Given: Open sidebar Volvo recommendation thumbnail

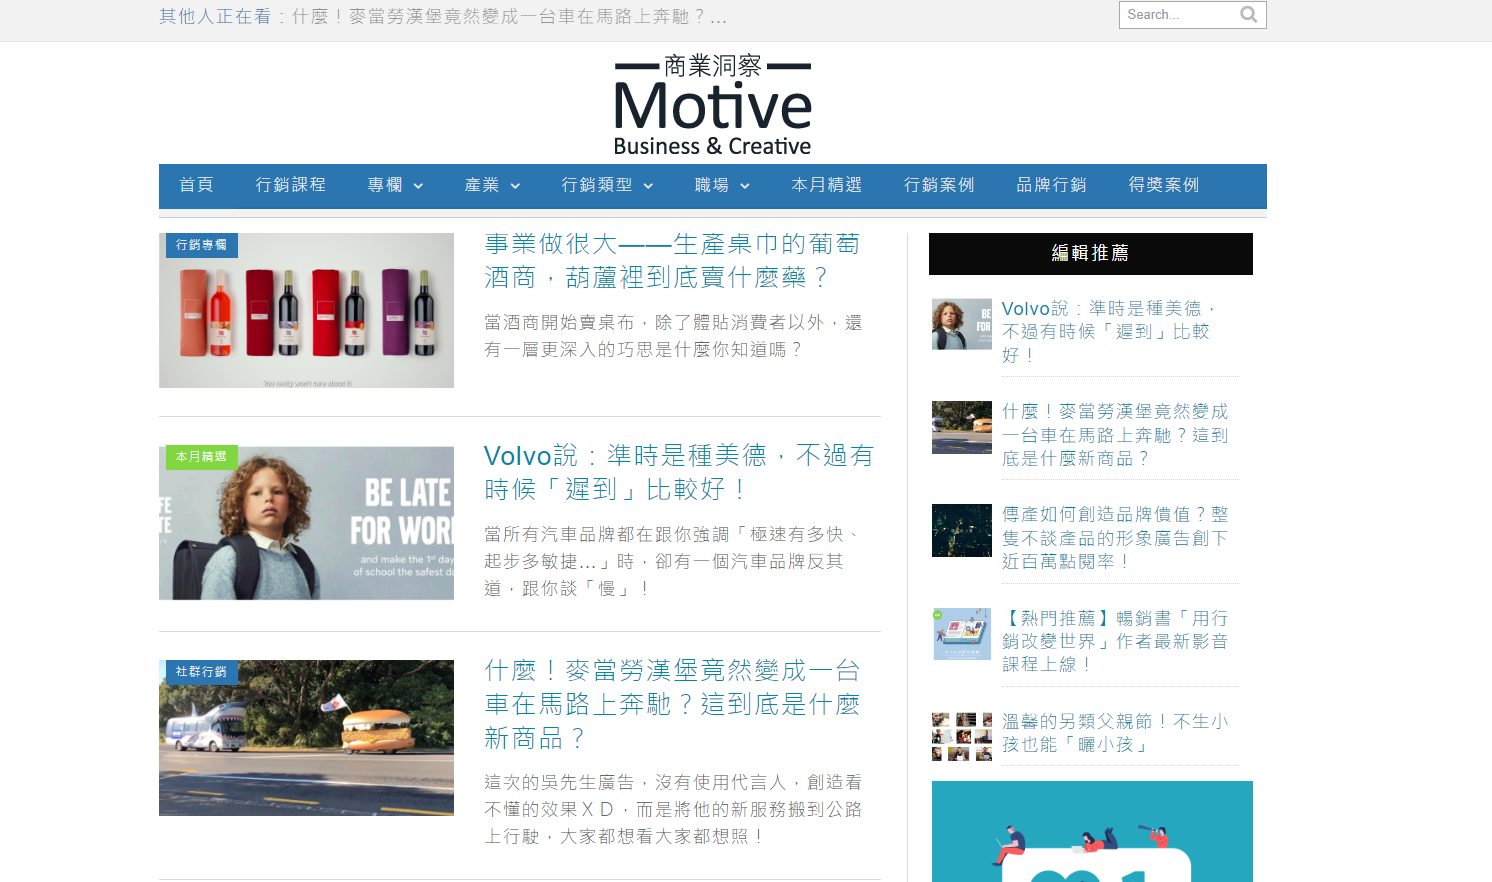Looking at the screenshot, I should pos(962,324).
